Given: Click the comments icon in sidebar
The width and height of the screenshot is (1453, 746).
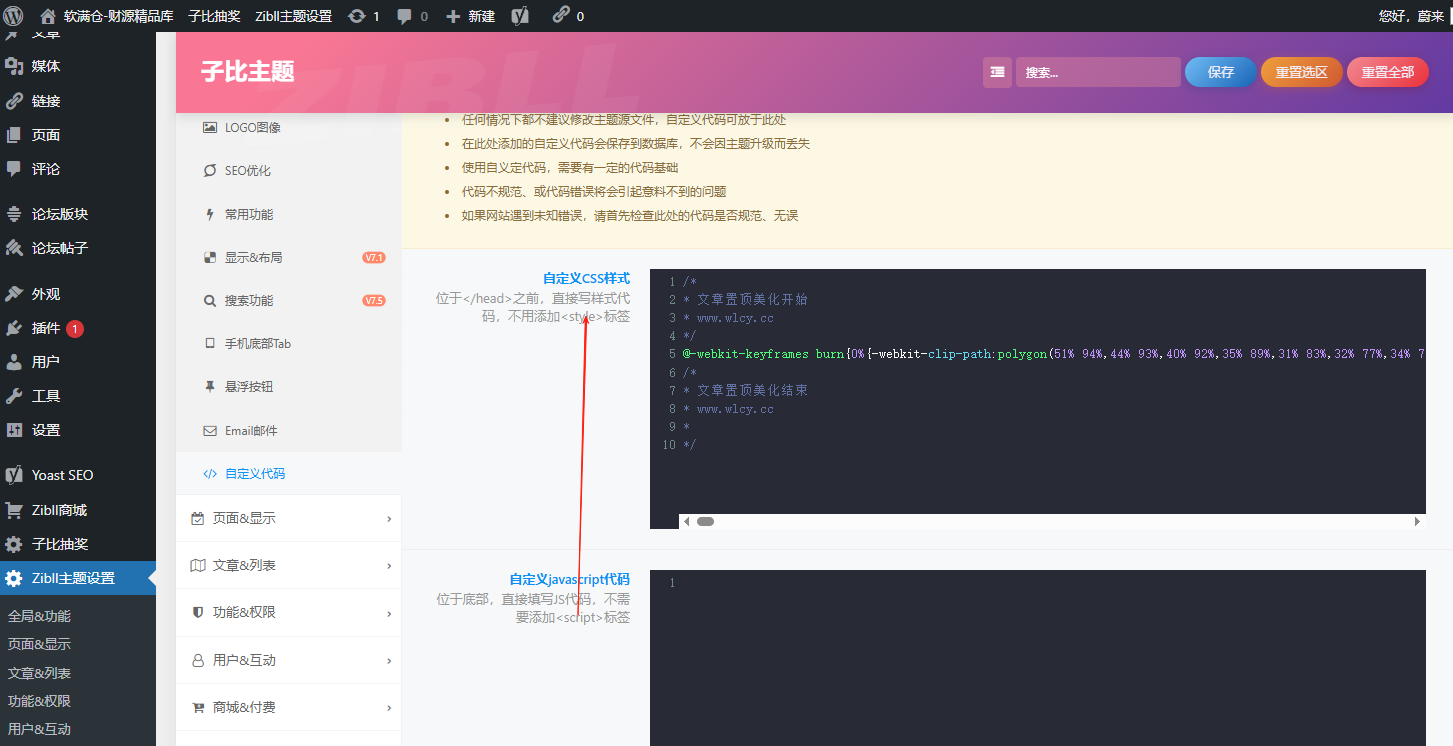Looking at the screenshot, I should pos(14,169).
